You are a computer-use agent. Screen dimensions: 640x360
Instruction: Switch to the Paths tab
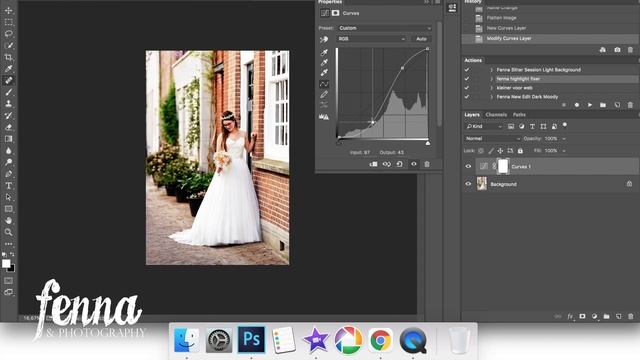click(519, 115)
